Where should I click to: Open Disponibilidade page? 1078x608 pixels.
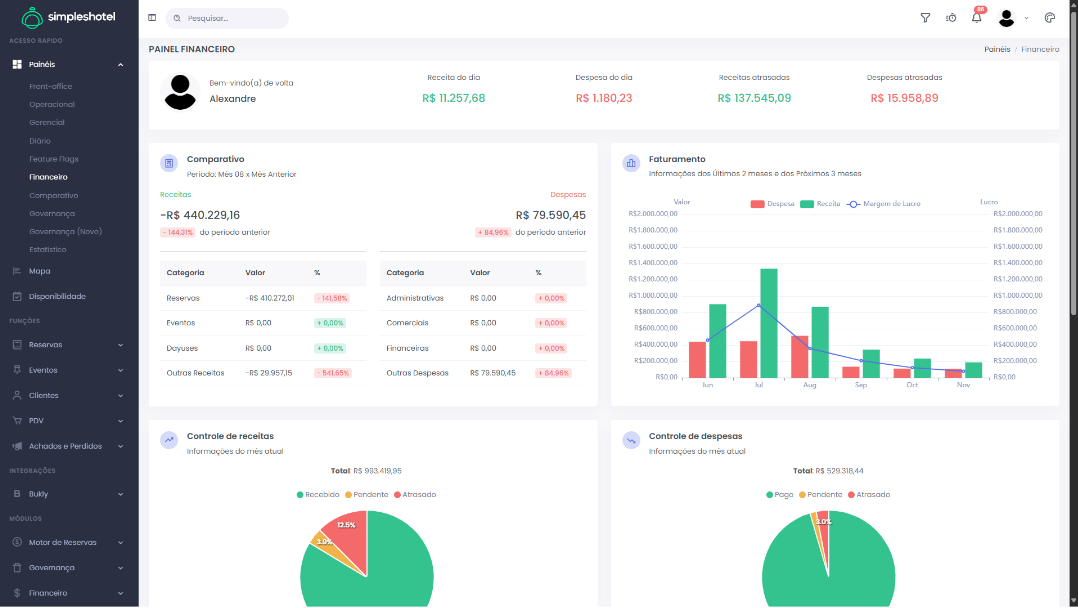coord(57,296)
